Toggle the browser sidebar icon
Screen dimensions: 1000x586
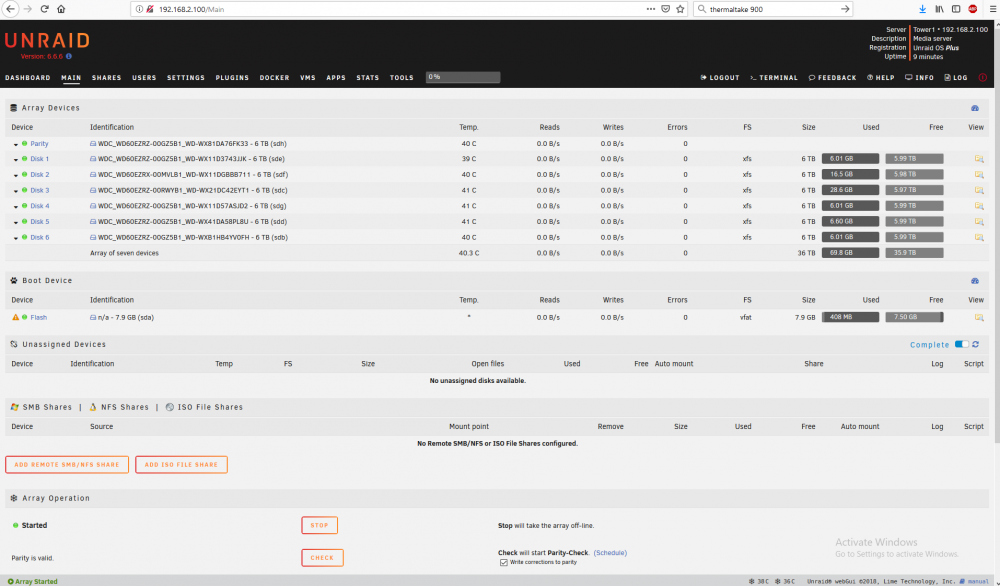[956, 9]
